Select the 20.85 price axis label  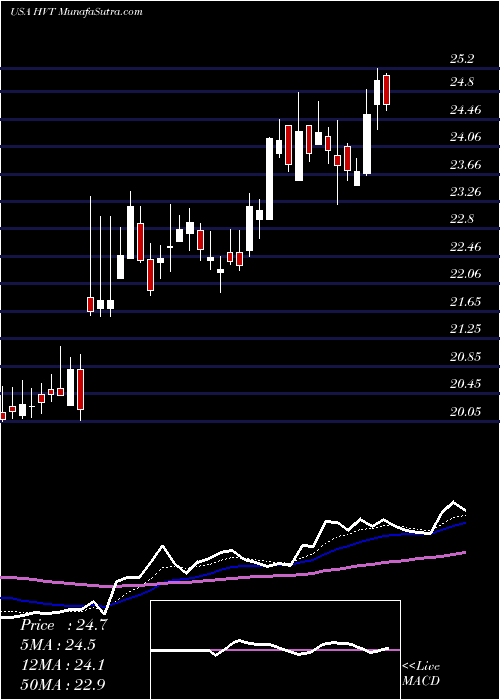tap(466, 357)
